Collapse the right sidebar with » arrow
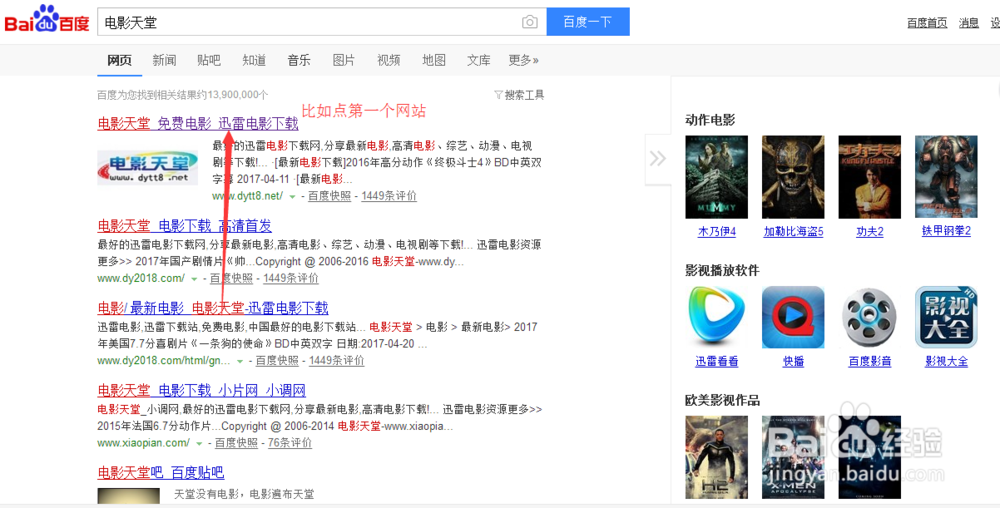Screen dimensions: 1000x508 click(658, 159)
